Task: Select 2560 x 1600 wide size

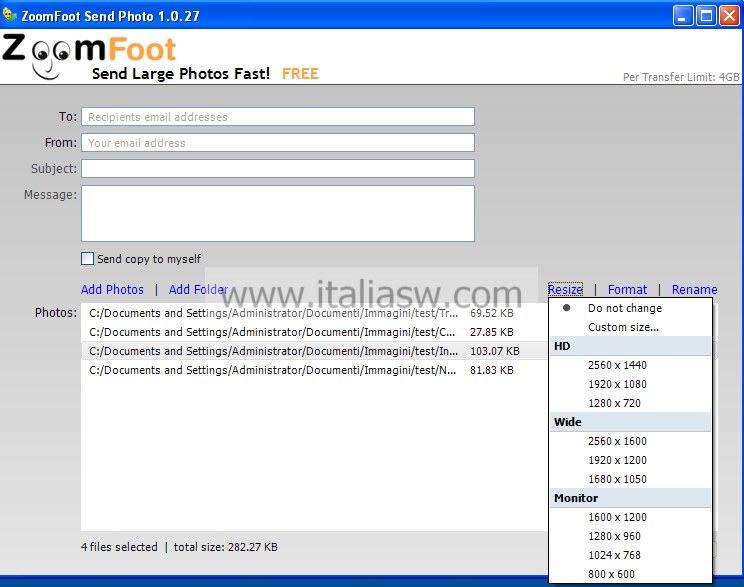Action: pyautogui.click(x=631, y=441)
